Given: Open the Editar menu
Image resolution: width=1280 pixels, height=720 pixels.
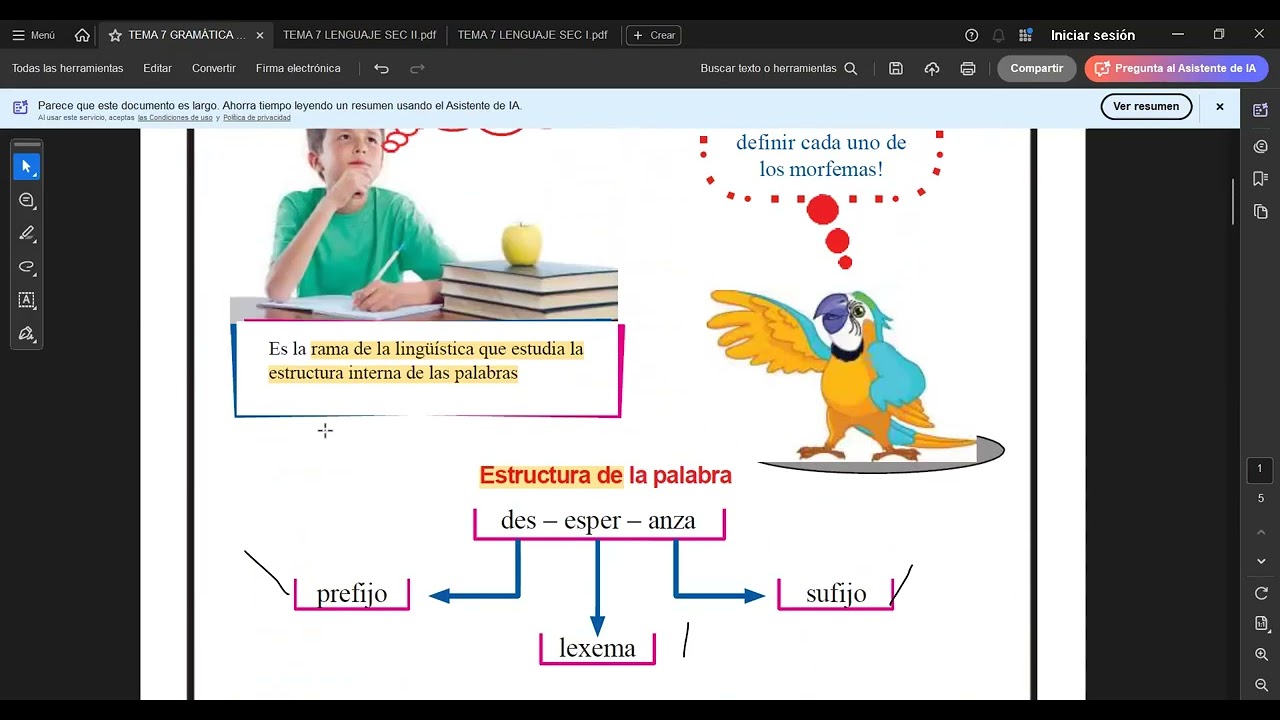Looking at the screenshot, I should (x=157, y=68).
